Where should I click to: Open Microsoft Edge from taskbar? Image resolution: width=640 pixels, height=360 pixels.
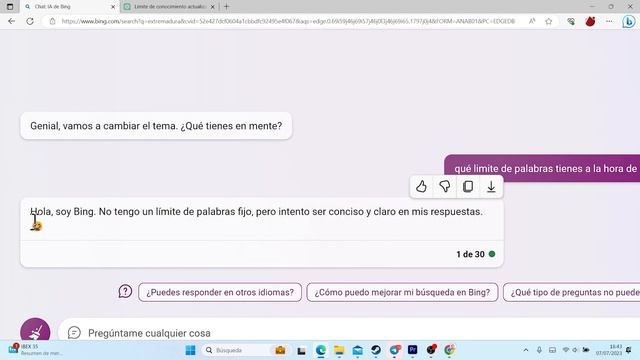[x=321, y=350]
